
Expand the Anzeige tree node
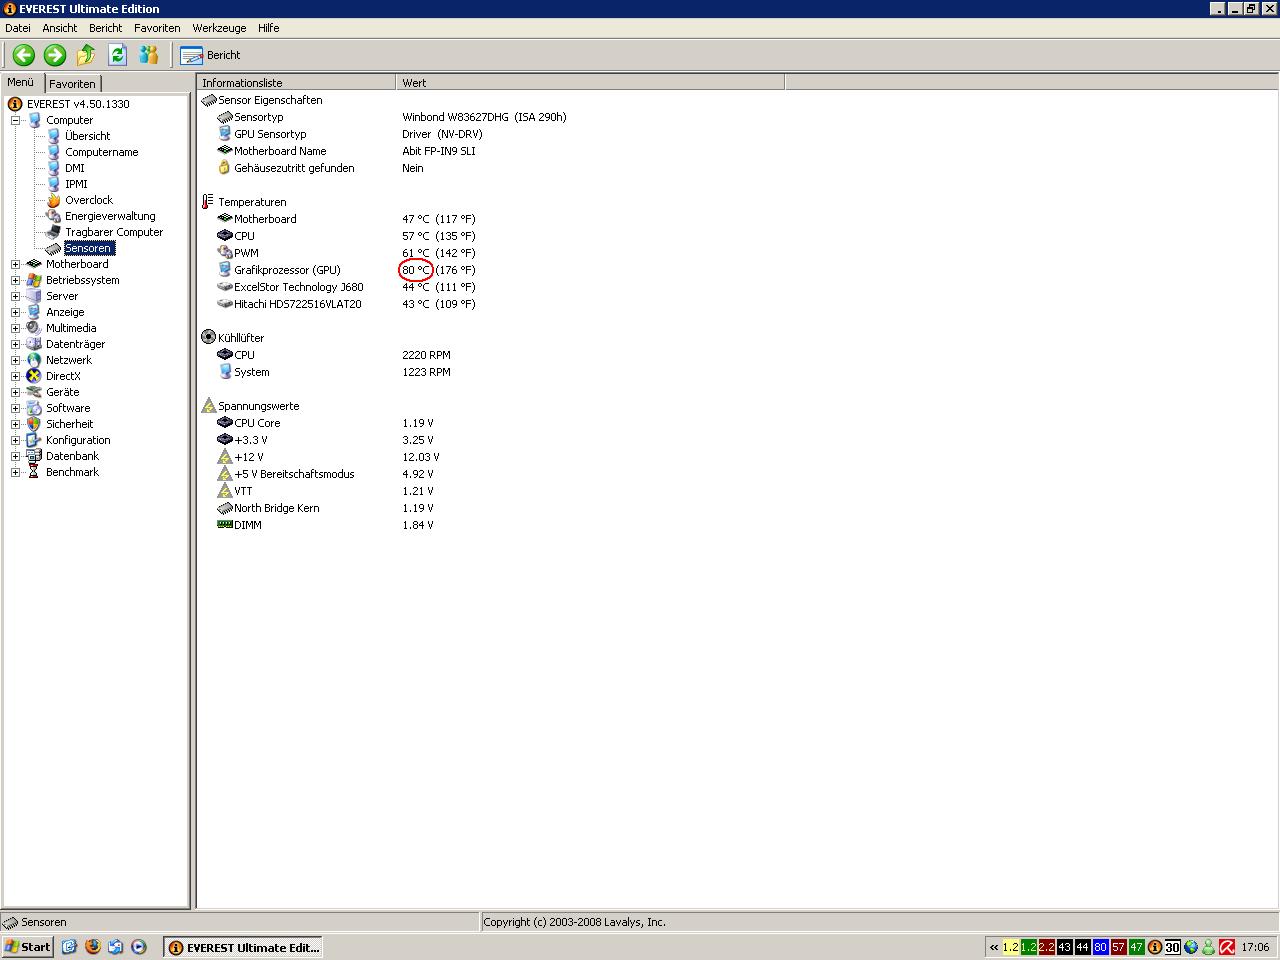pos(15,312)
